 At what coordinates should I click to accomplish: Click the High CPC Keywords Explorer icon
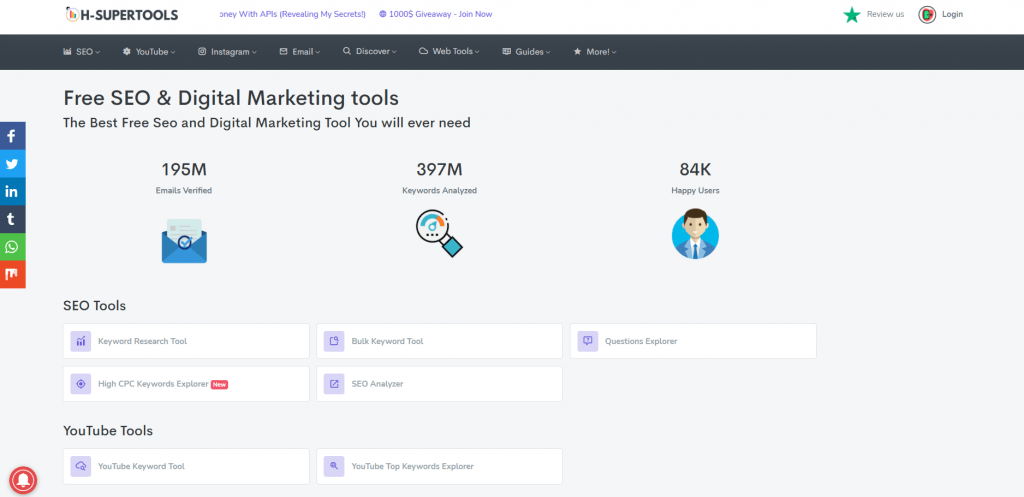[81, 384]
